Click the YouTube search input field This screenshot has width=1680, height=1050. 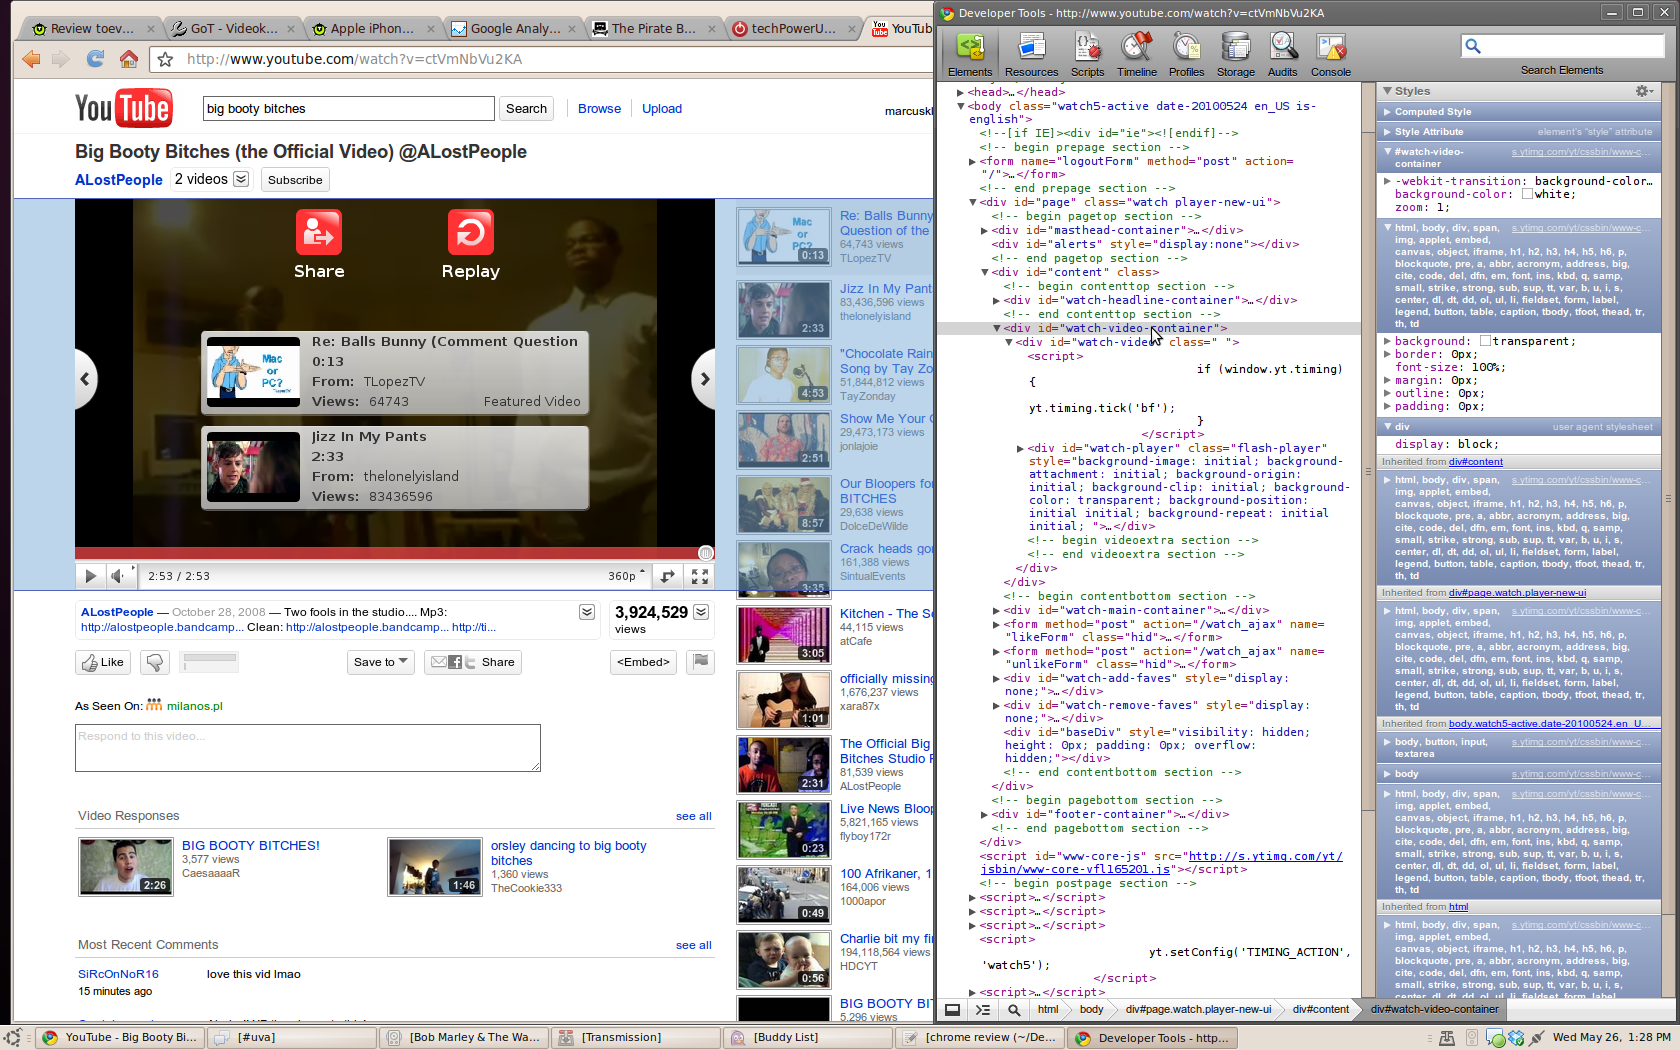click(348, 108)
